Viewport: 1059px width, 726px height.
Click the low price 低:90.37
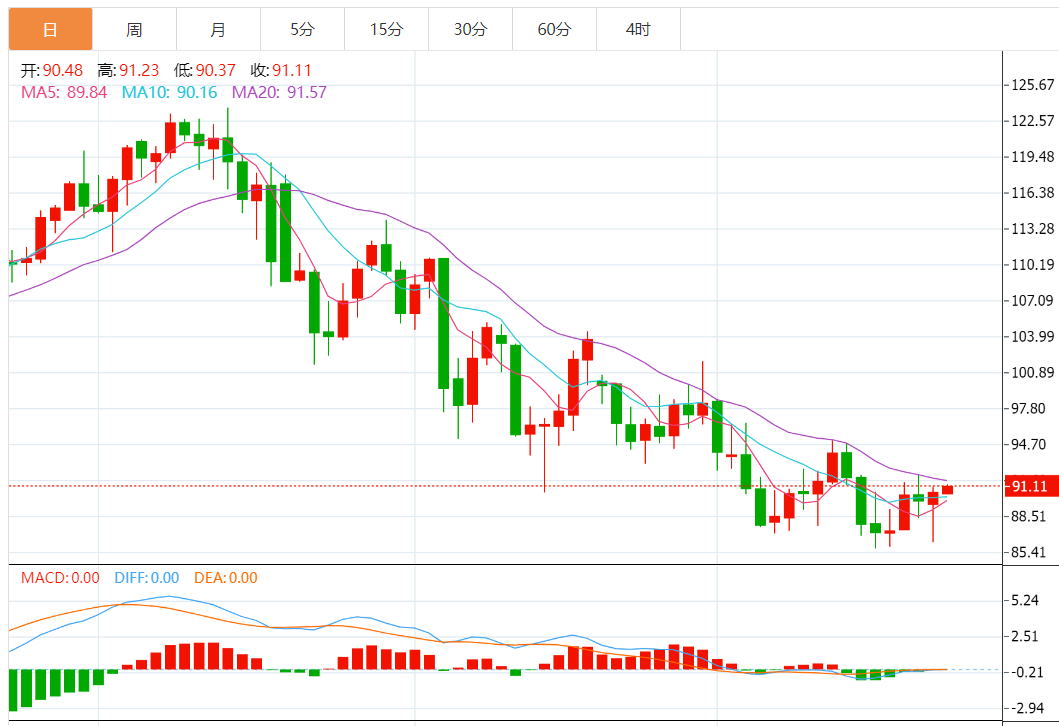click(x=205, y=70)
